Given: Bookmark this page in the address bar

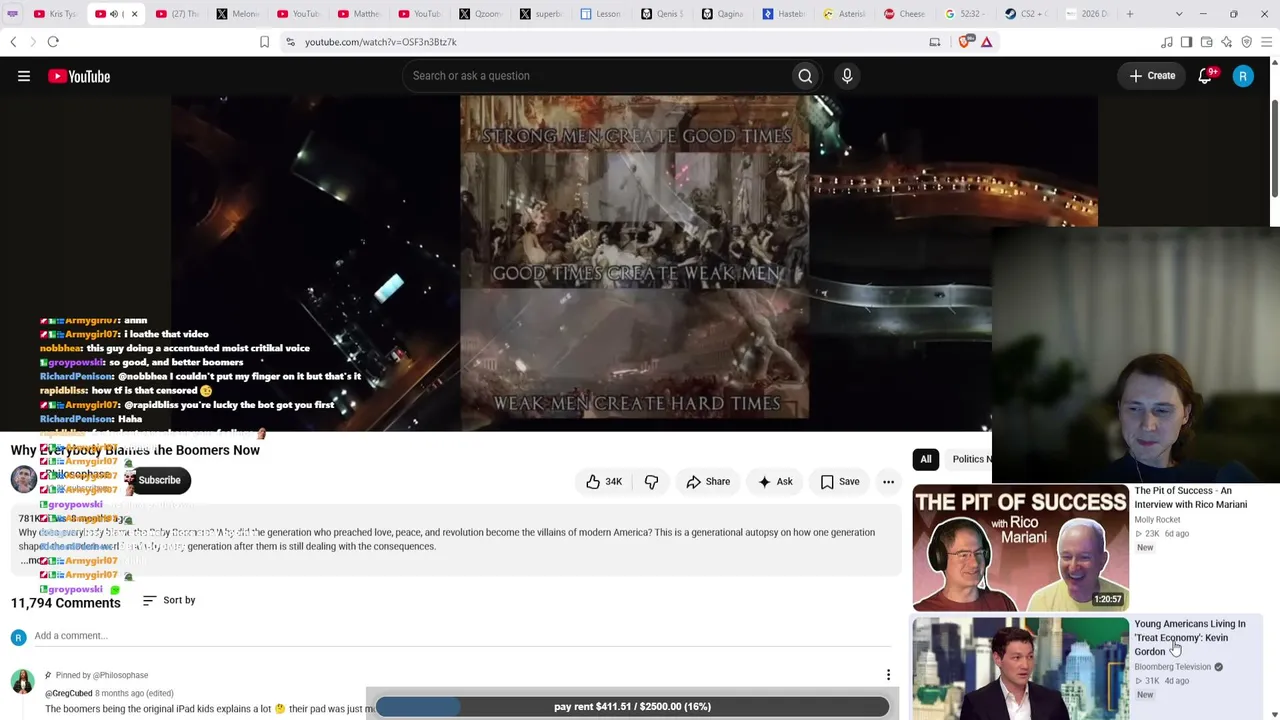Looking at the screenshot, I should (264, 42).
